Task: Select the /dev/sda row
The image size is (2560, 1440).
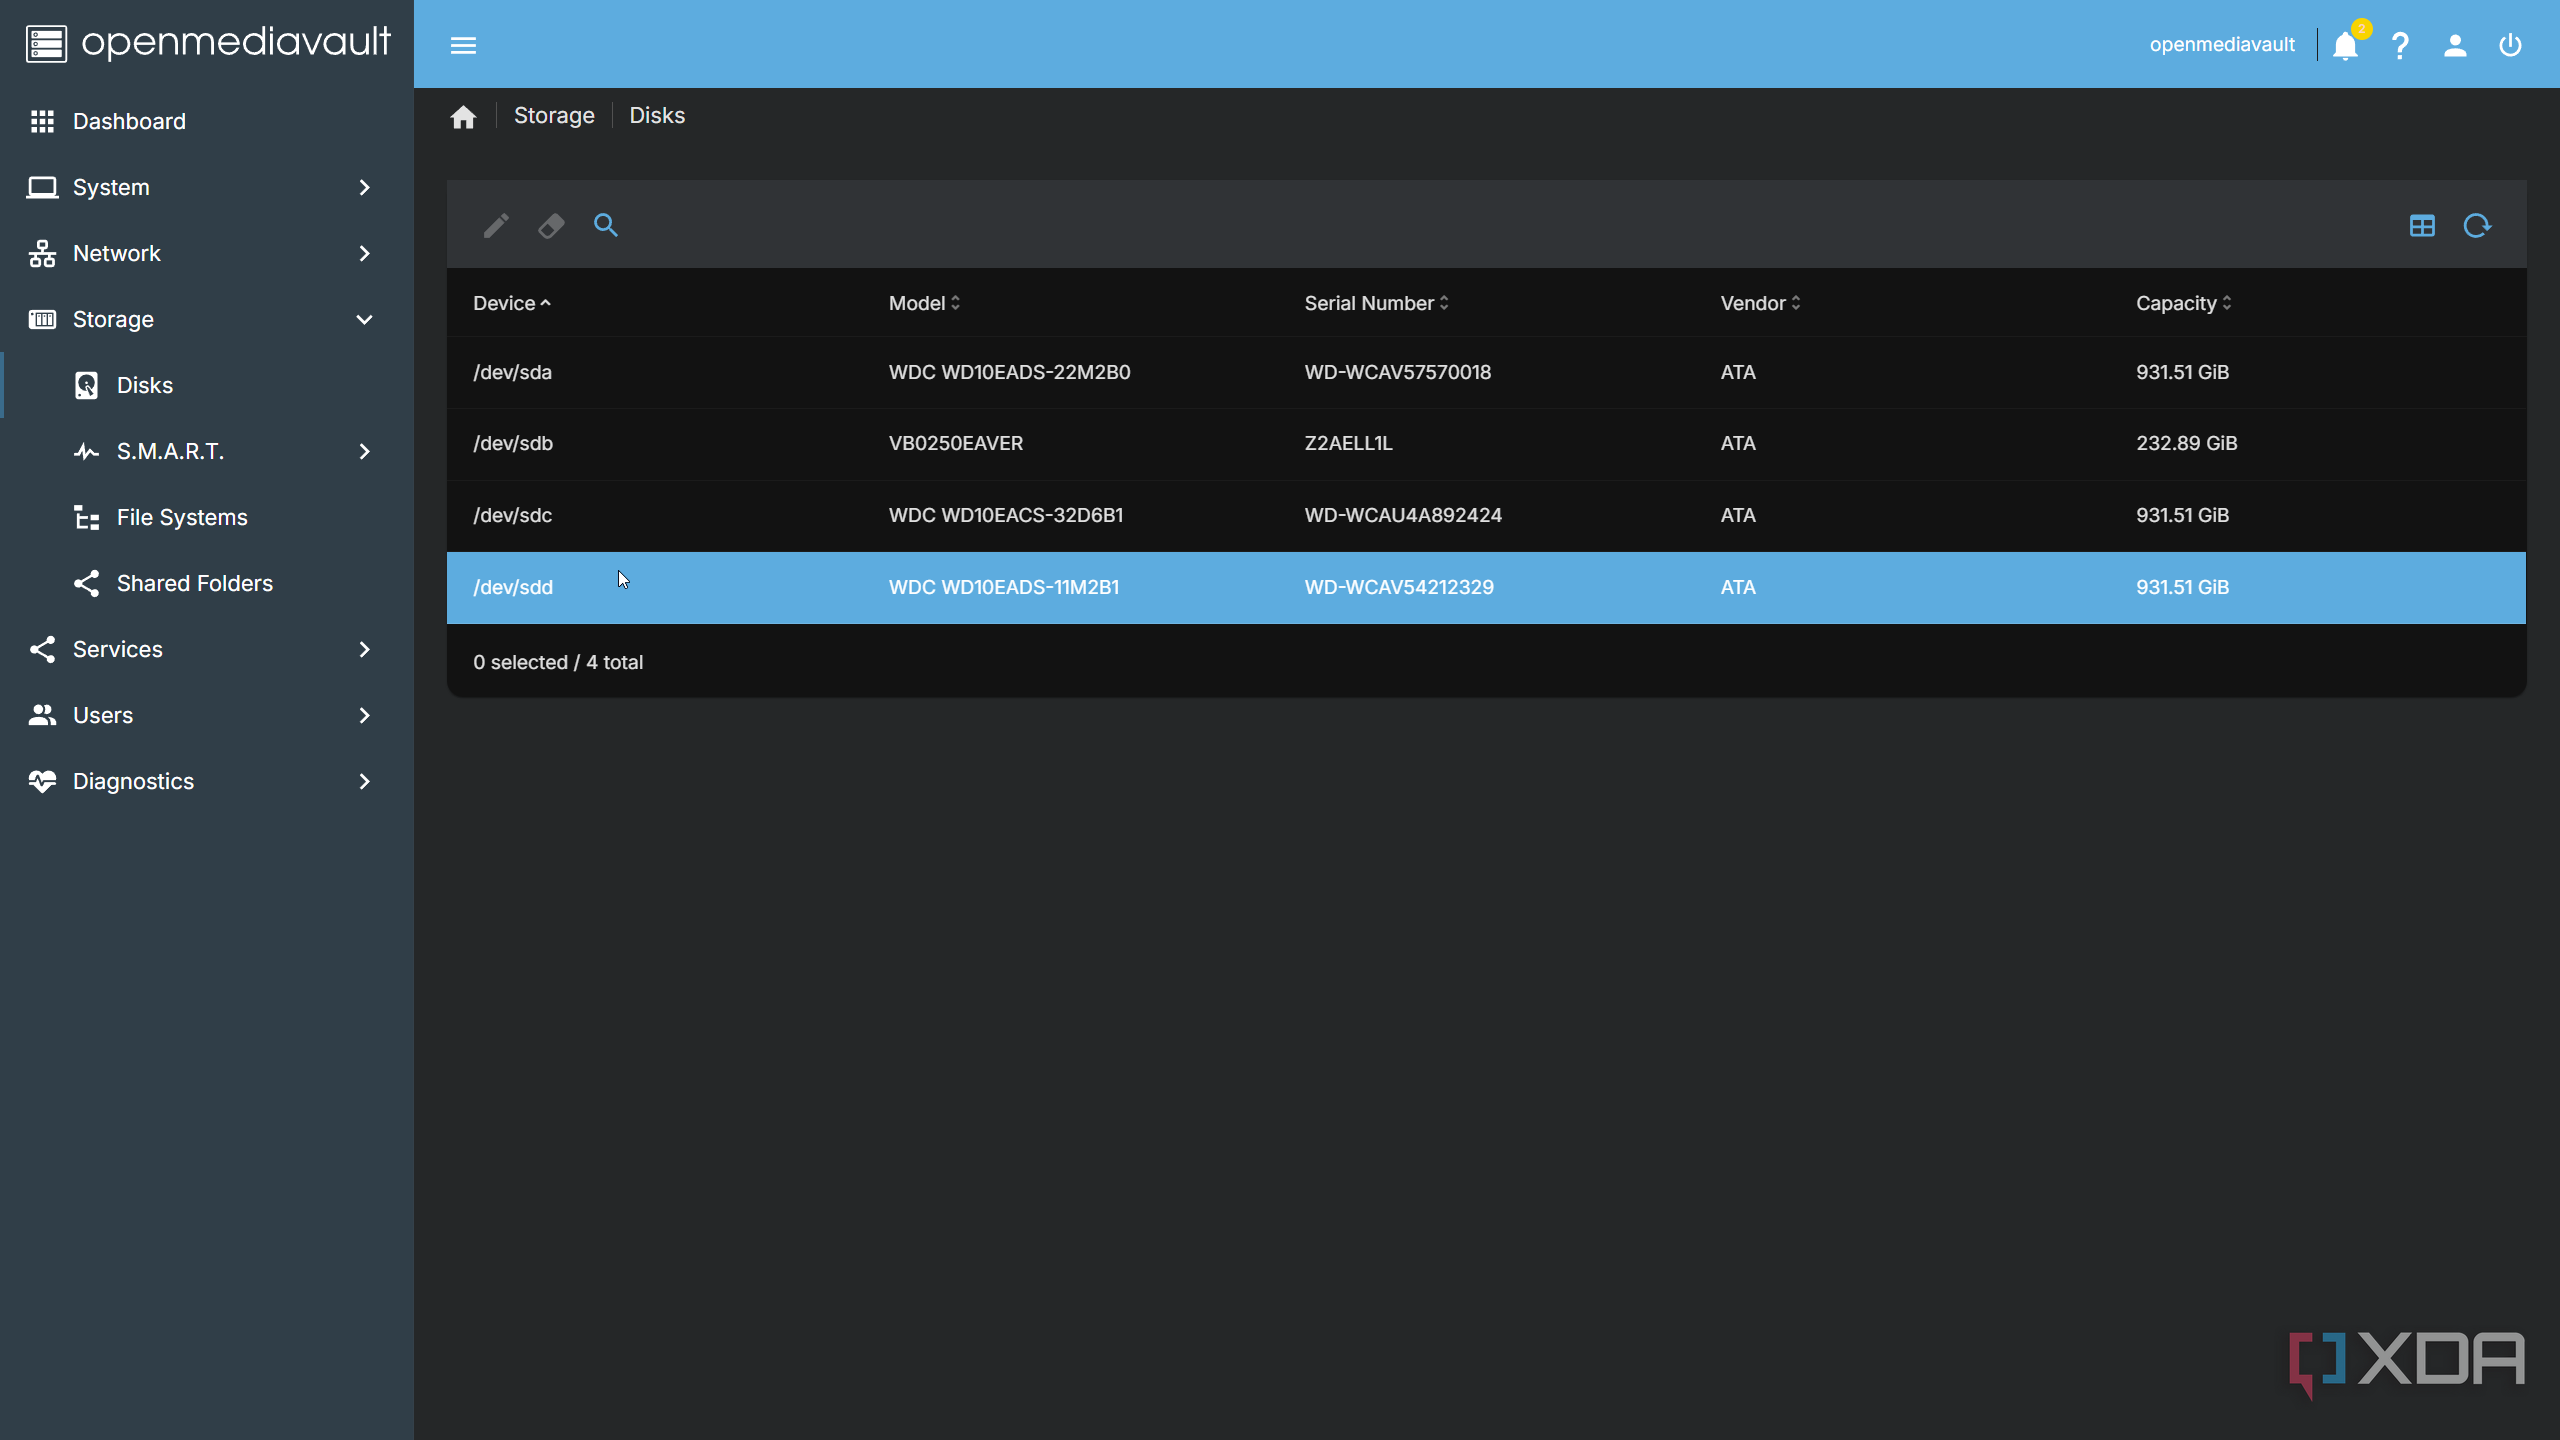Action: 1486,372
